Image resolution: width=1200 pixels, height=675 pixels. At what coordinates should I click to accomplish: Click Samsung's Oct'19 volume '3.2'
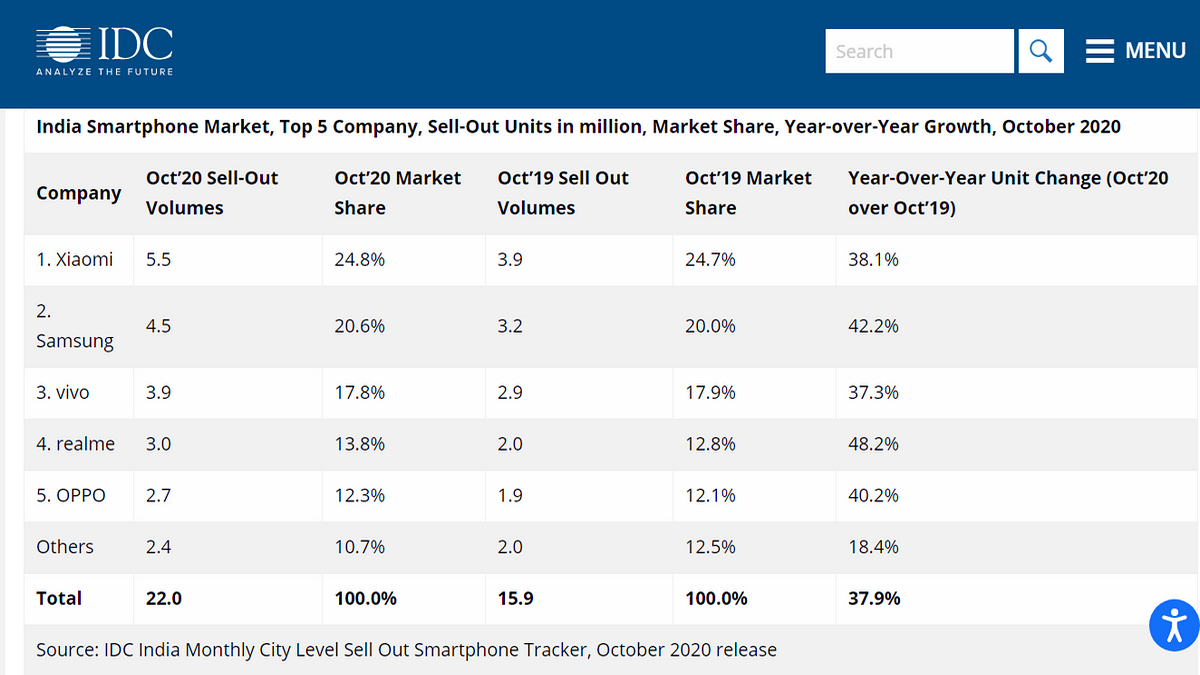(510, 326)
